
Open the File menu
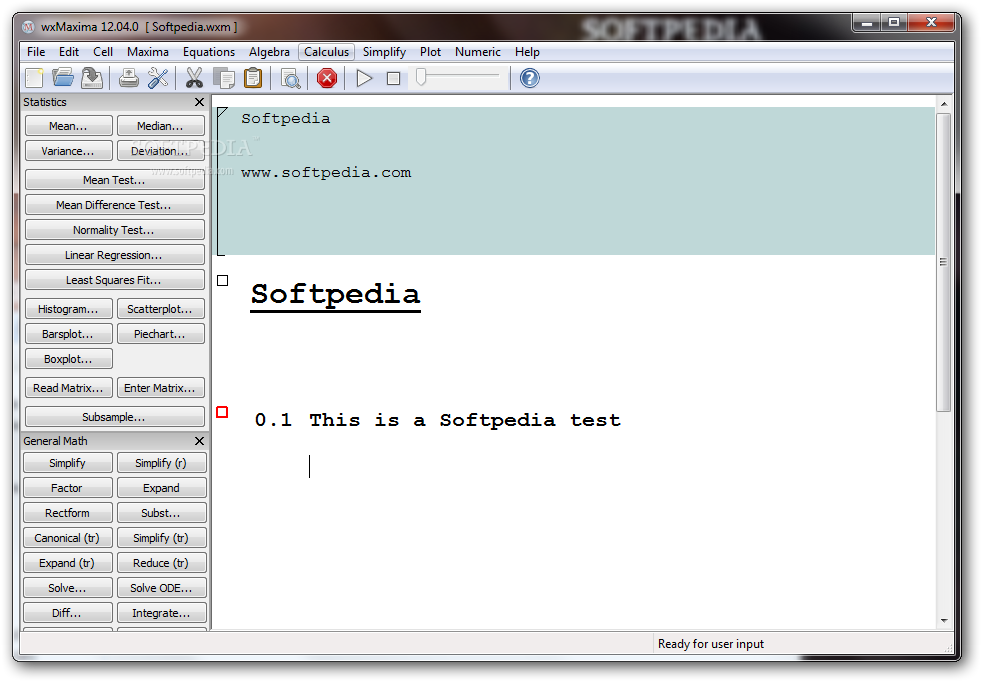point(36,52)
